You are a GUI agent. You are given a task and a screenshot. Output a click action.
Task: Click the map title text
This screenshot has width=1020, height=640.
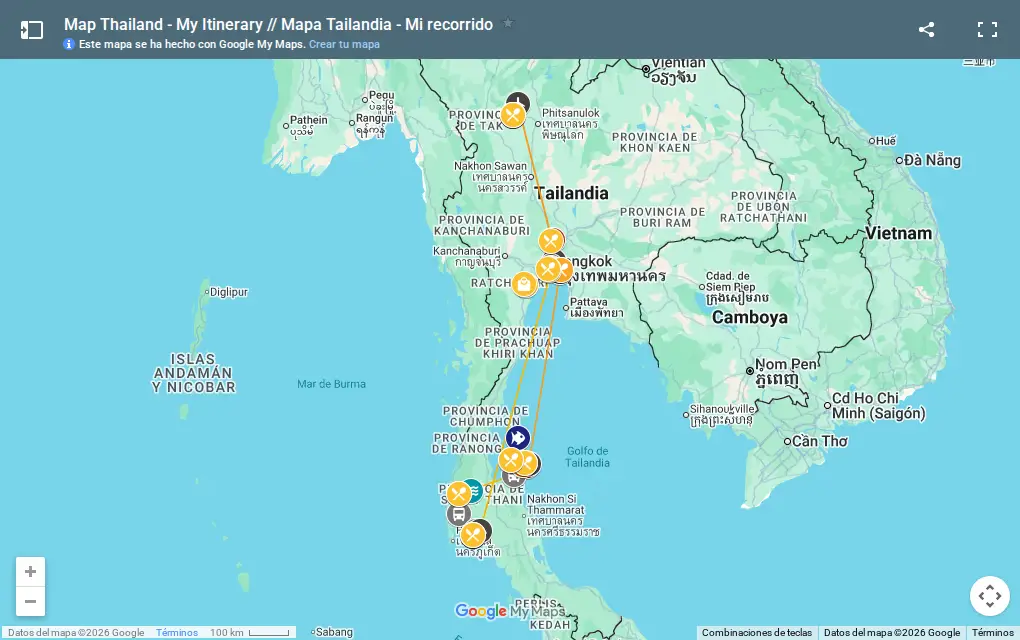278,25
